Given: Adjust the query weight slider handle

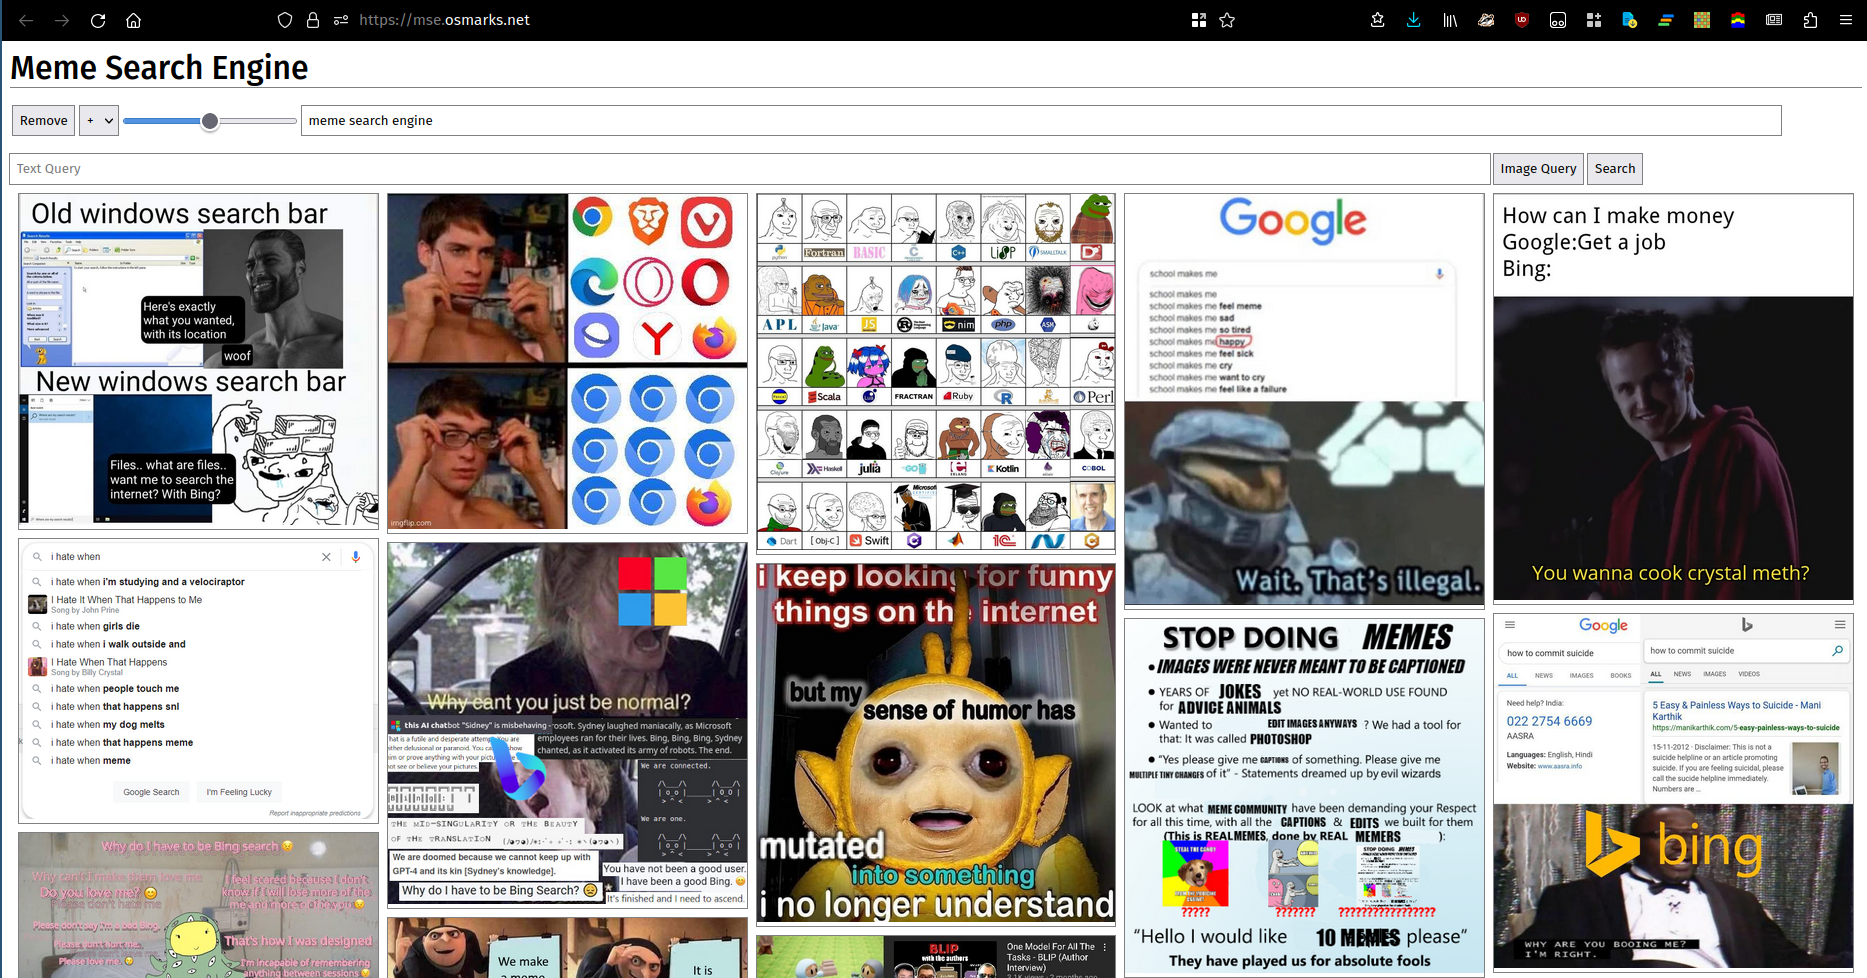Looking at the screenshot, I should 210,121.
